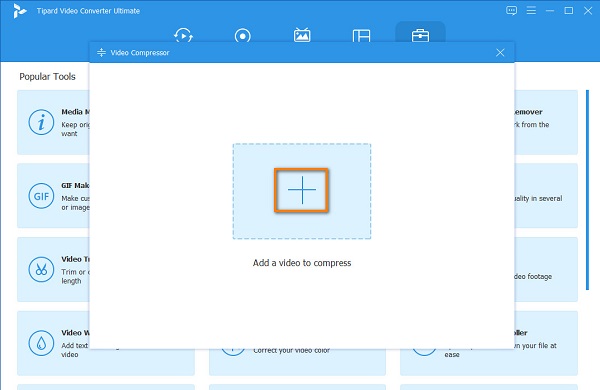Click the plus icon to add video

pyautogui.click(x=302, y=190)
